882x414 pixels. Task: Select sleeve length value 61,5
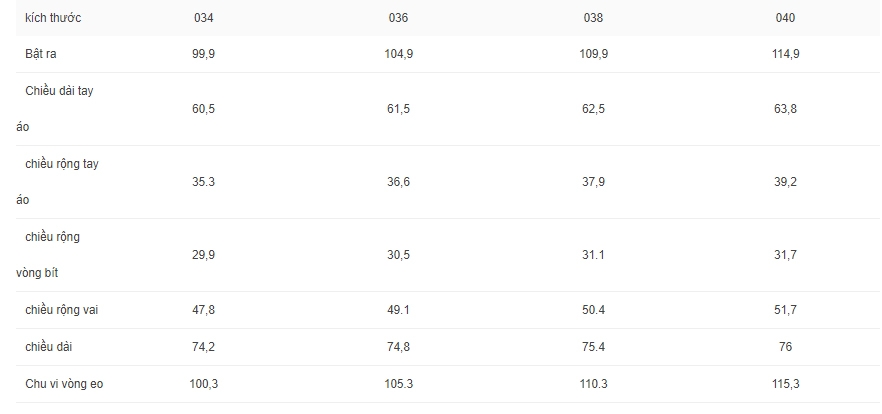pyautogui.click(x=398, y=109)
